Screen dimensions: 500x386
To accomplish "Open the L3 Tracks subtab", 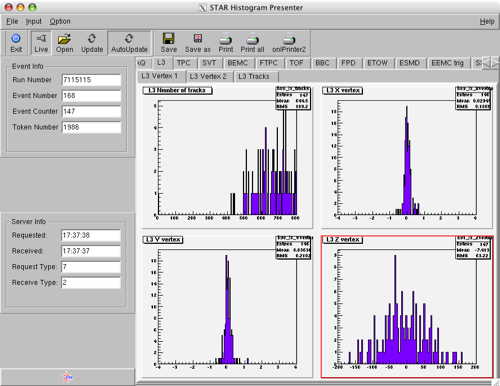I will (x=254, y=76).
